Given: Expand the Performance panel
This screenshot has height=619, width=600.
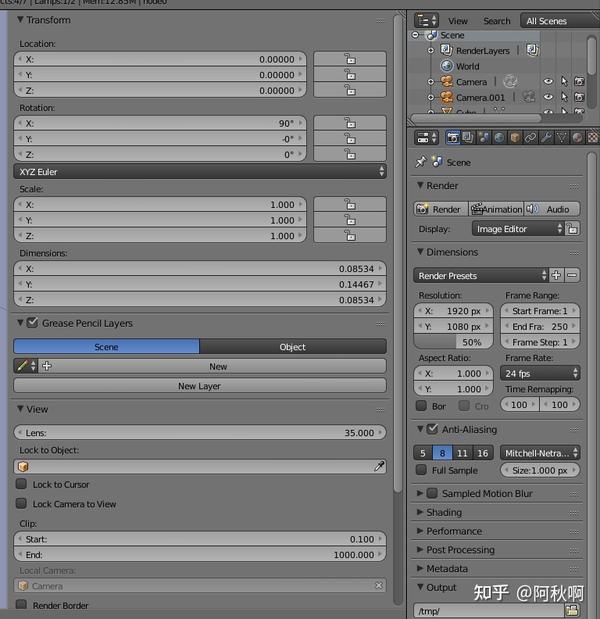Looking at the screenshot, I should (454, 531).
